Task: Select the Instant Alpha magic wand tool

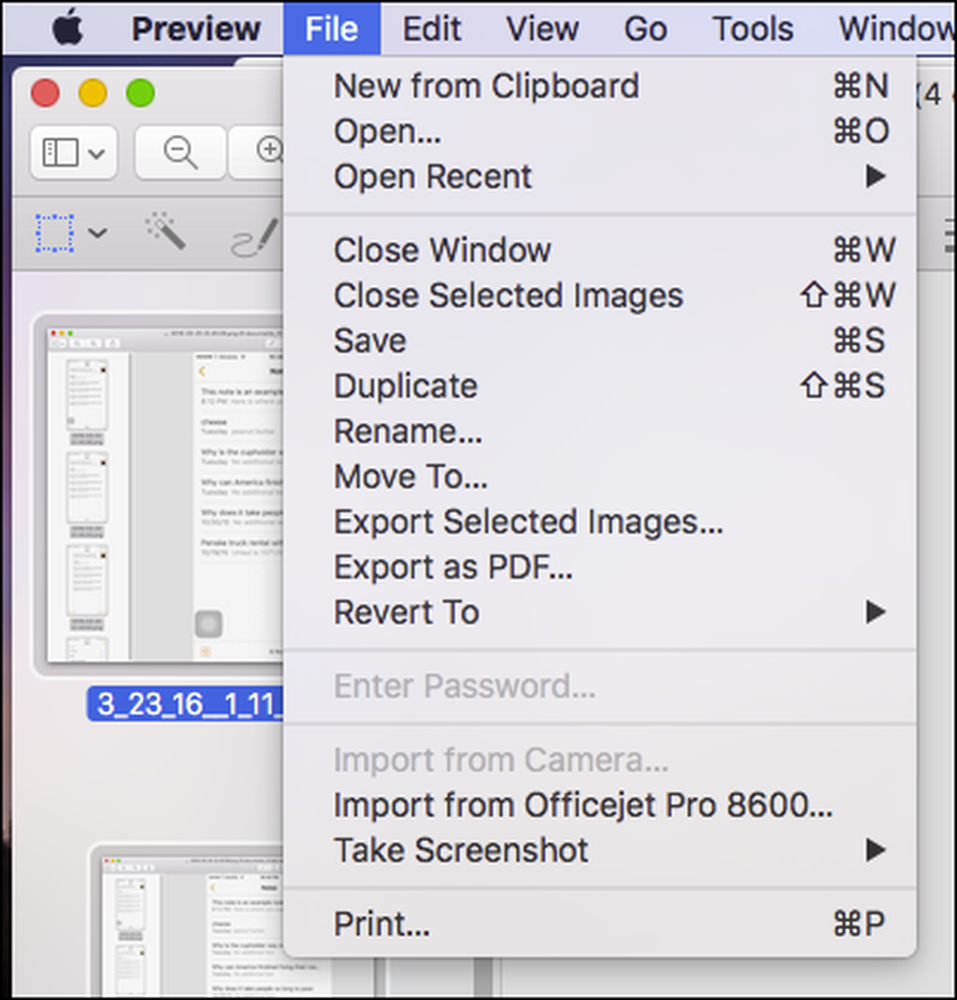Action: coord(165,231)
